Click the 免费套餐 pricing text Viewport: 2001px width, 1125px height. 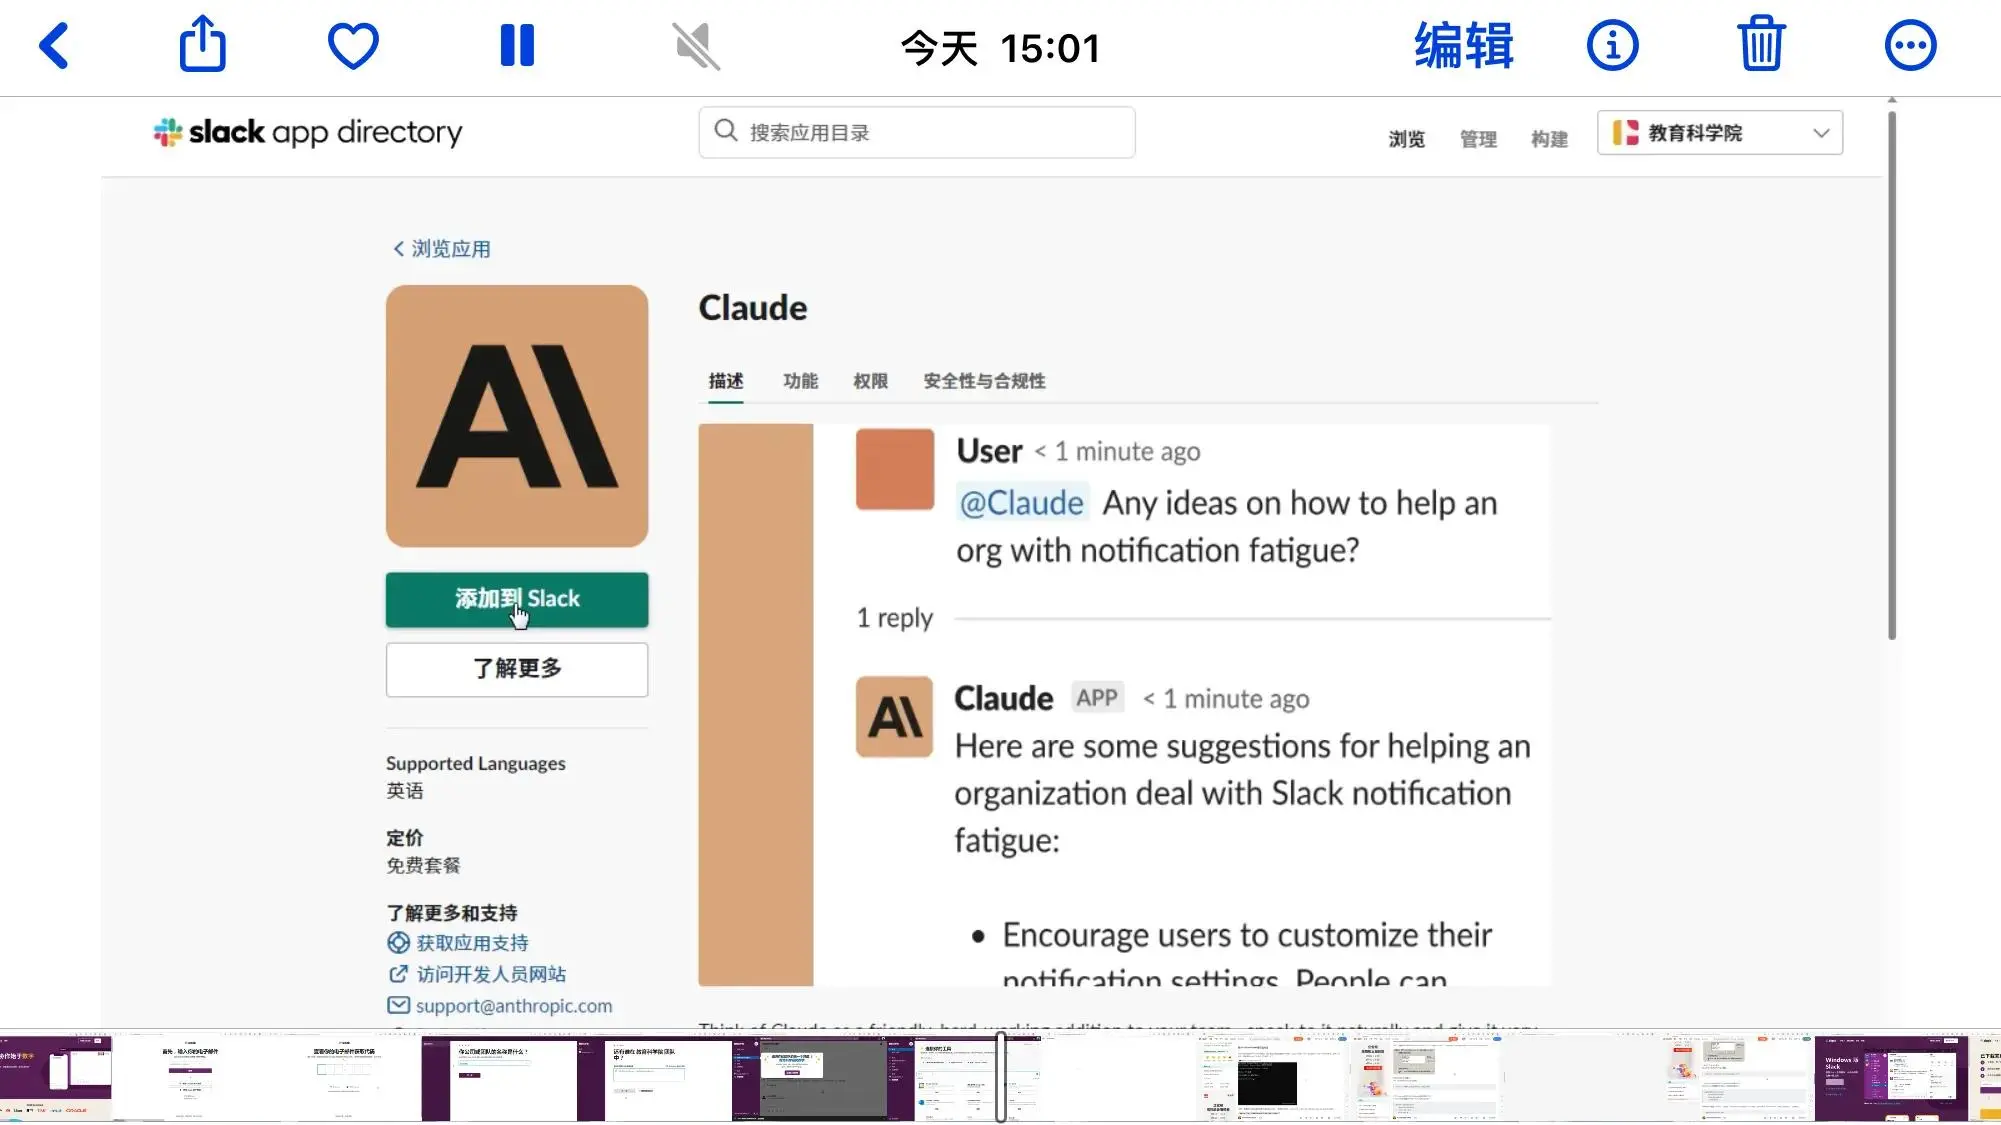(424, 866)
